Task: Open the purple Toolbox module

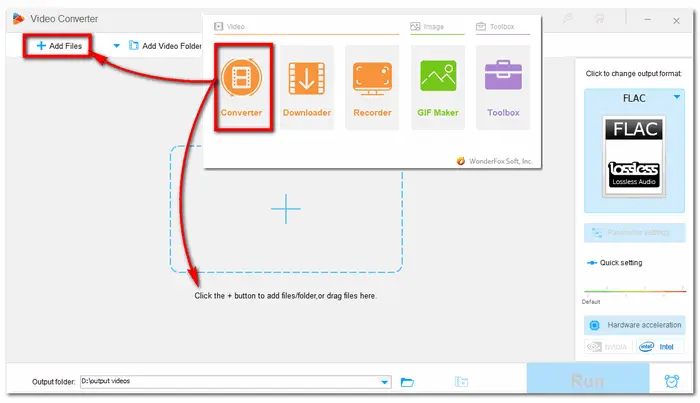Action: tap(503, 87)
